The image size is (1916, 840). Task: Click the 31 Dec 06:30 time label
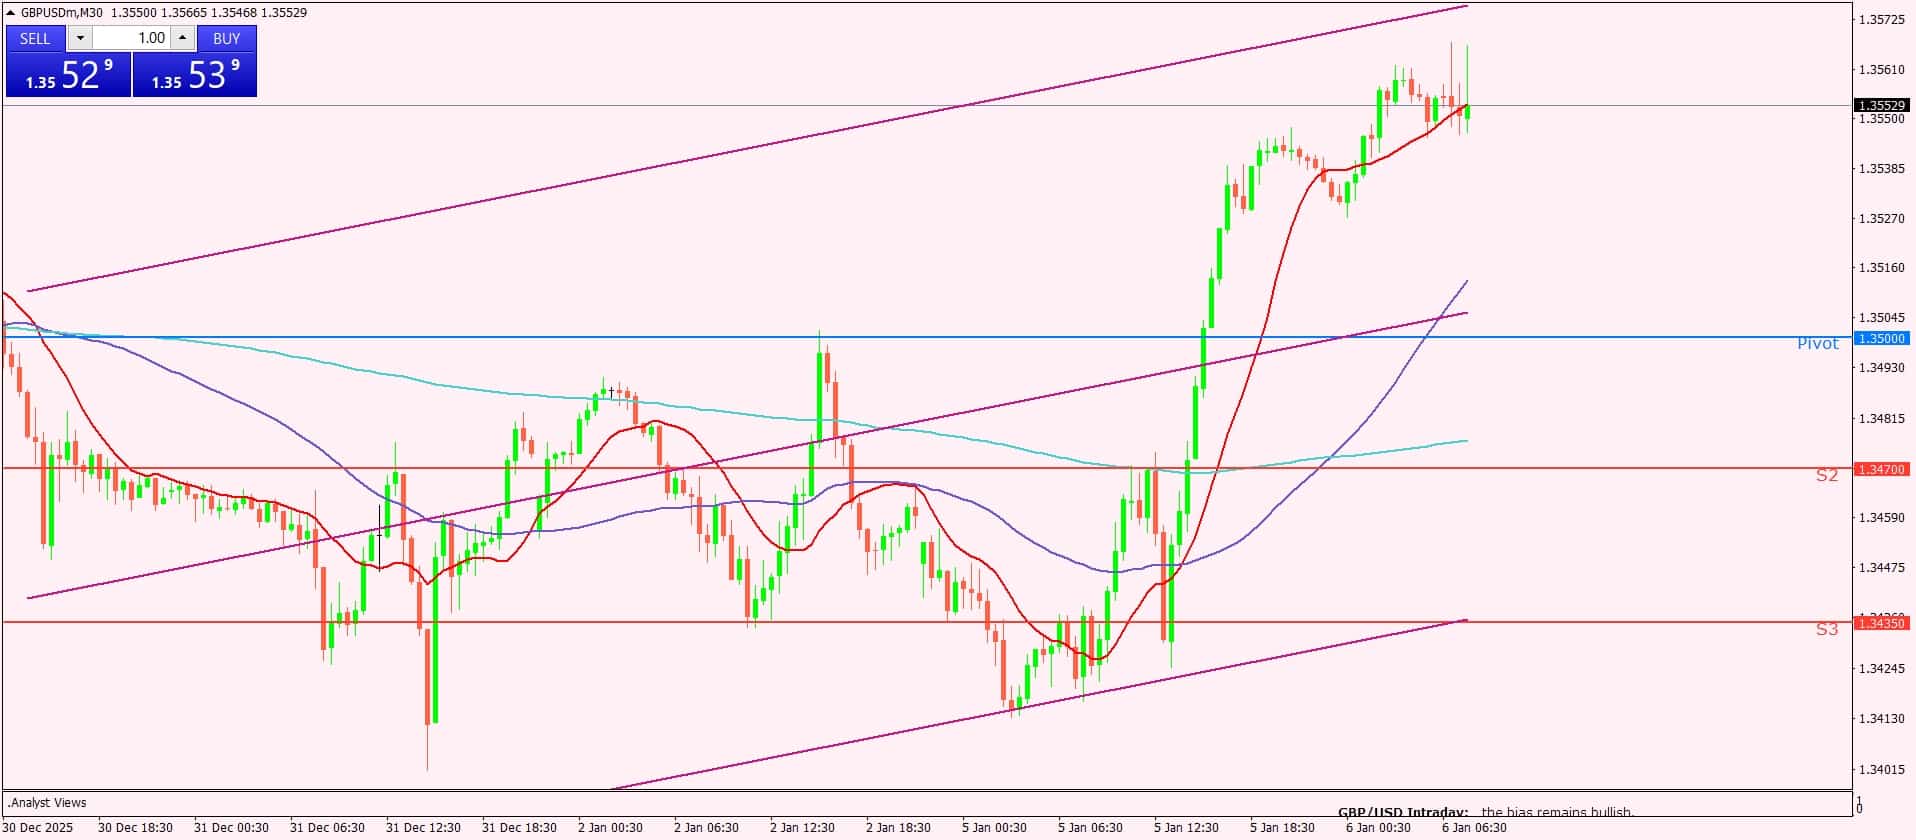point(327,827)
